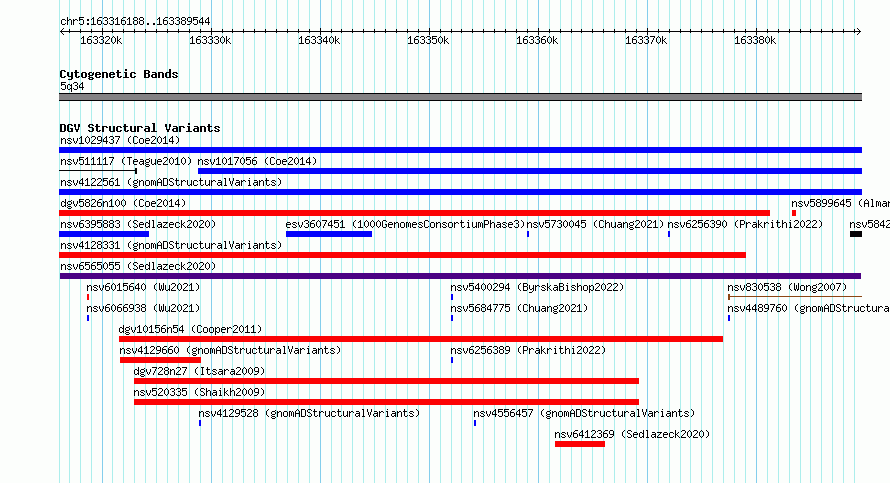Select the nsv6412369 short red bar

580,444
